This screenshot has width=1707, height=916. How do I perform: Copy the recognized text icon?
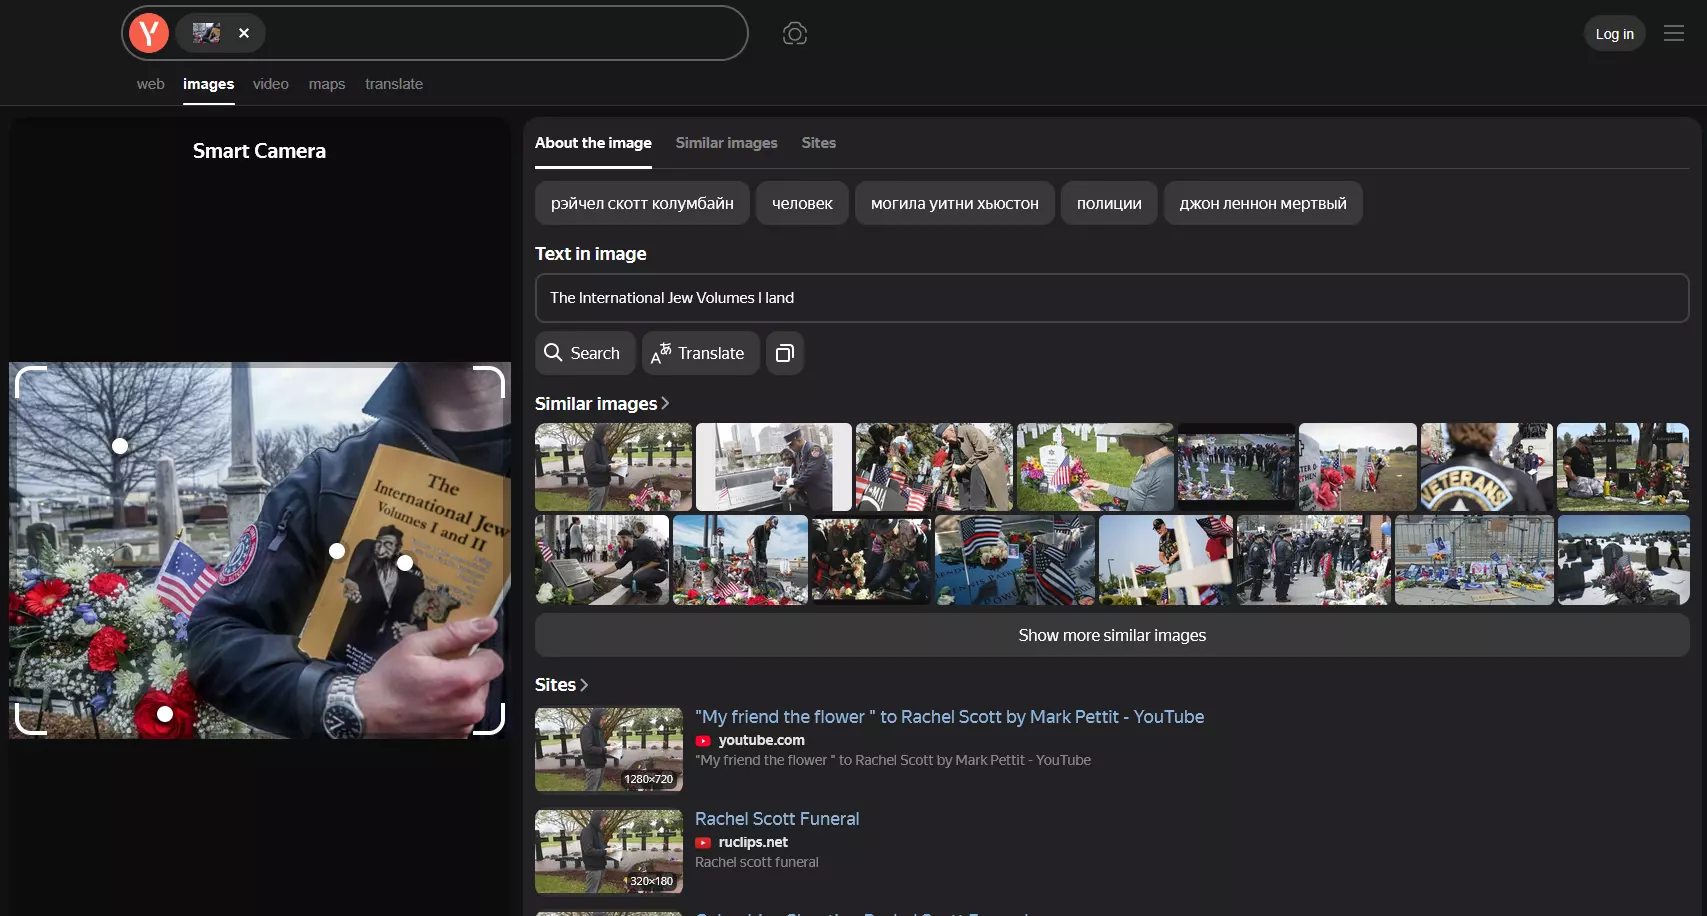tap(785, 353)
